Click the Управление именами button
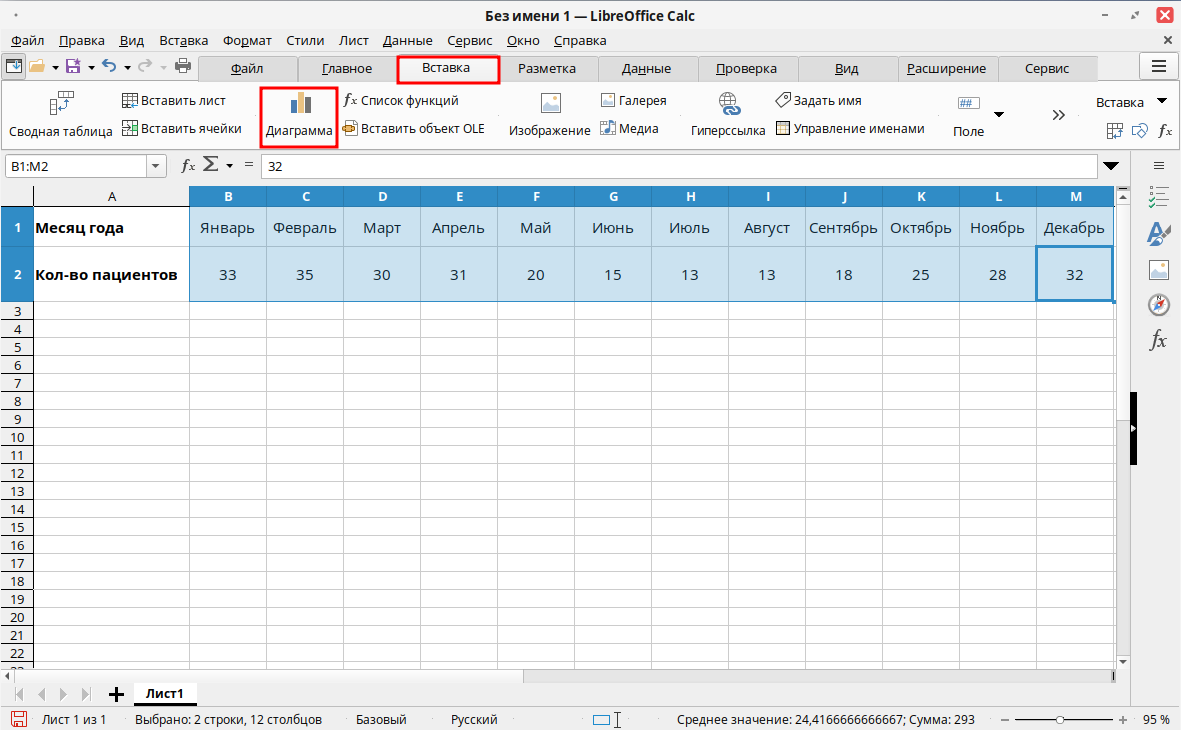 (x=850, y=129)
